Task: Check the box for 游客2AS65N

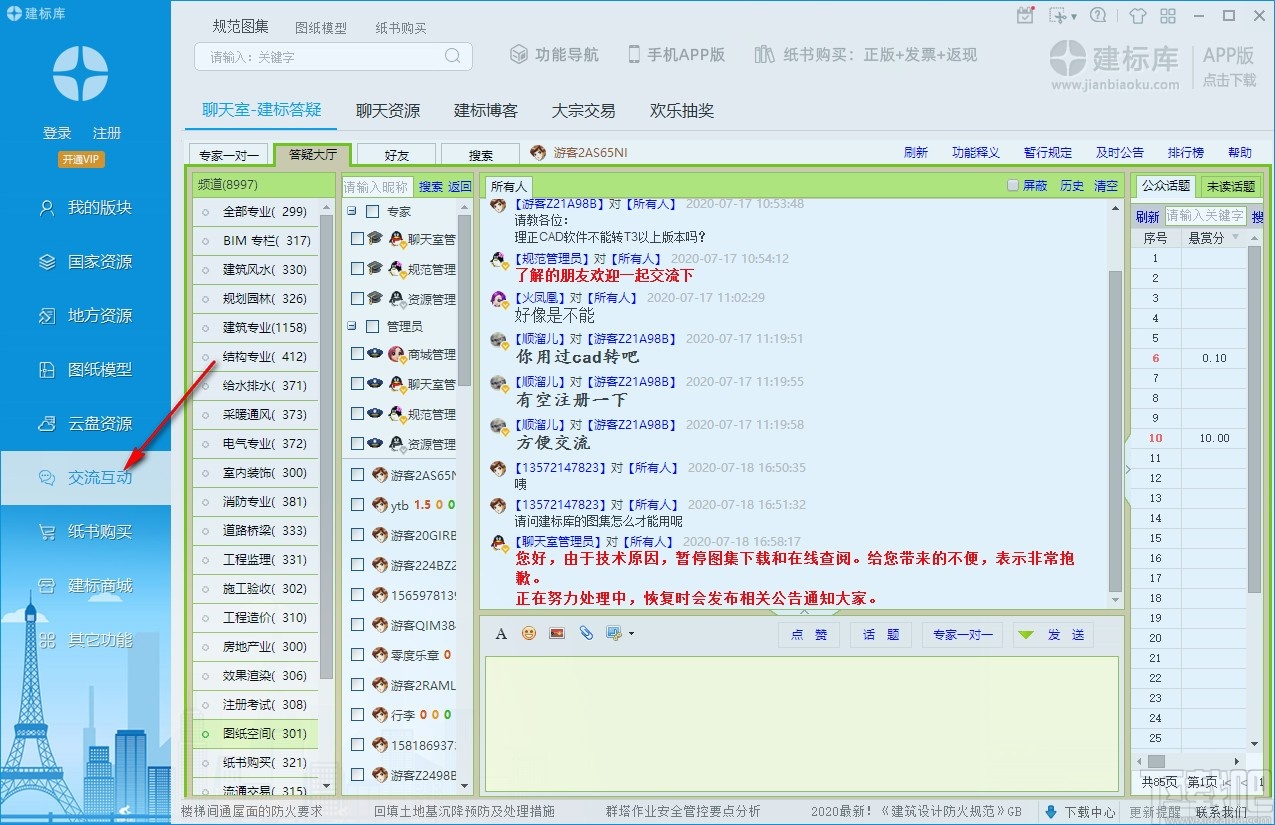Action: tap(358, 475)
